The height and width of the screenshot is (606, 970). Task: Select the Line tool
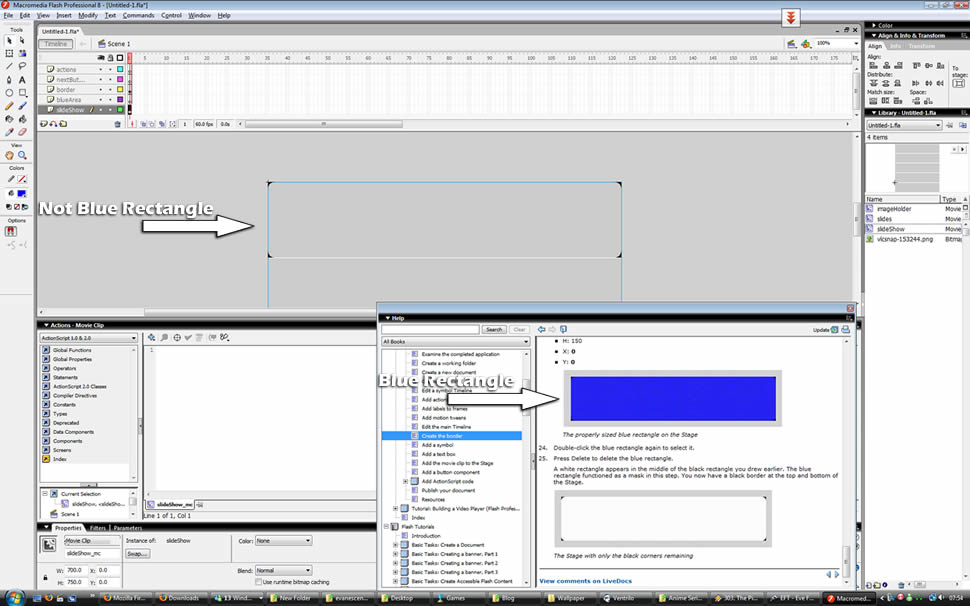click(9, 66)
